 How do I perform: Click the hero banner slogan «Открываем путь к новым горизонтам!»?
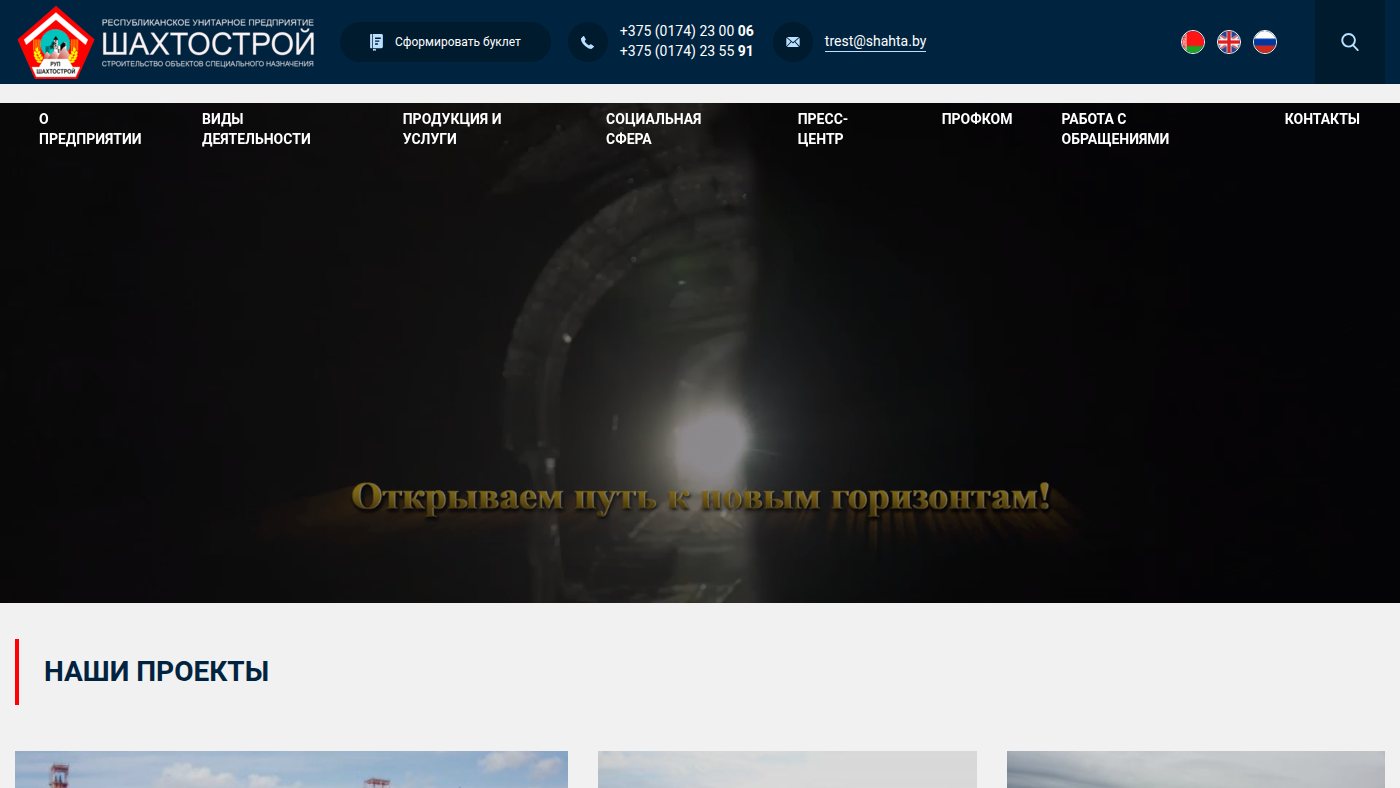tap(701, 497)
